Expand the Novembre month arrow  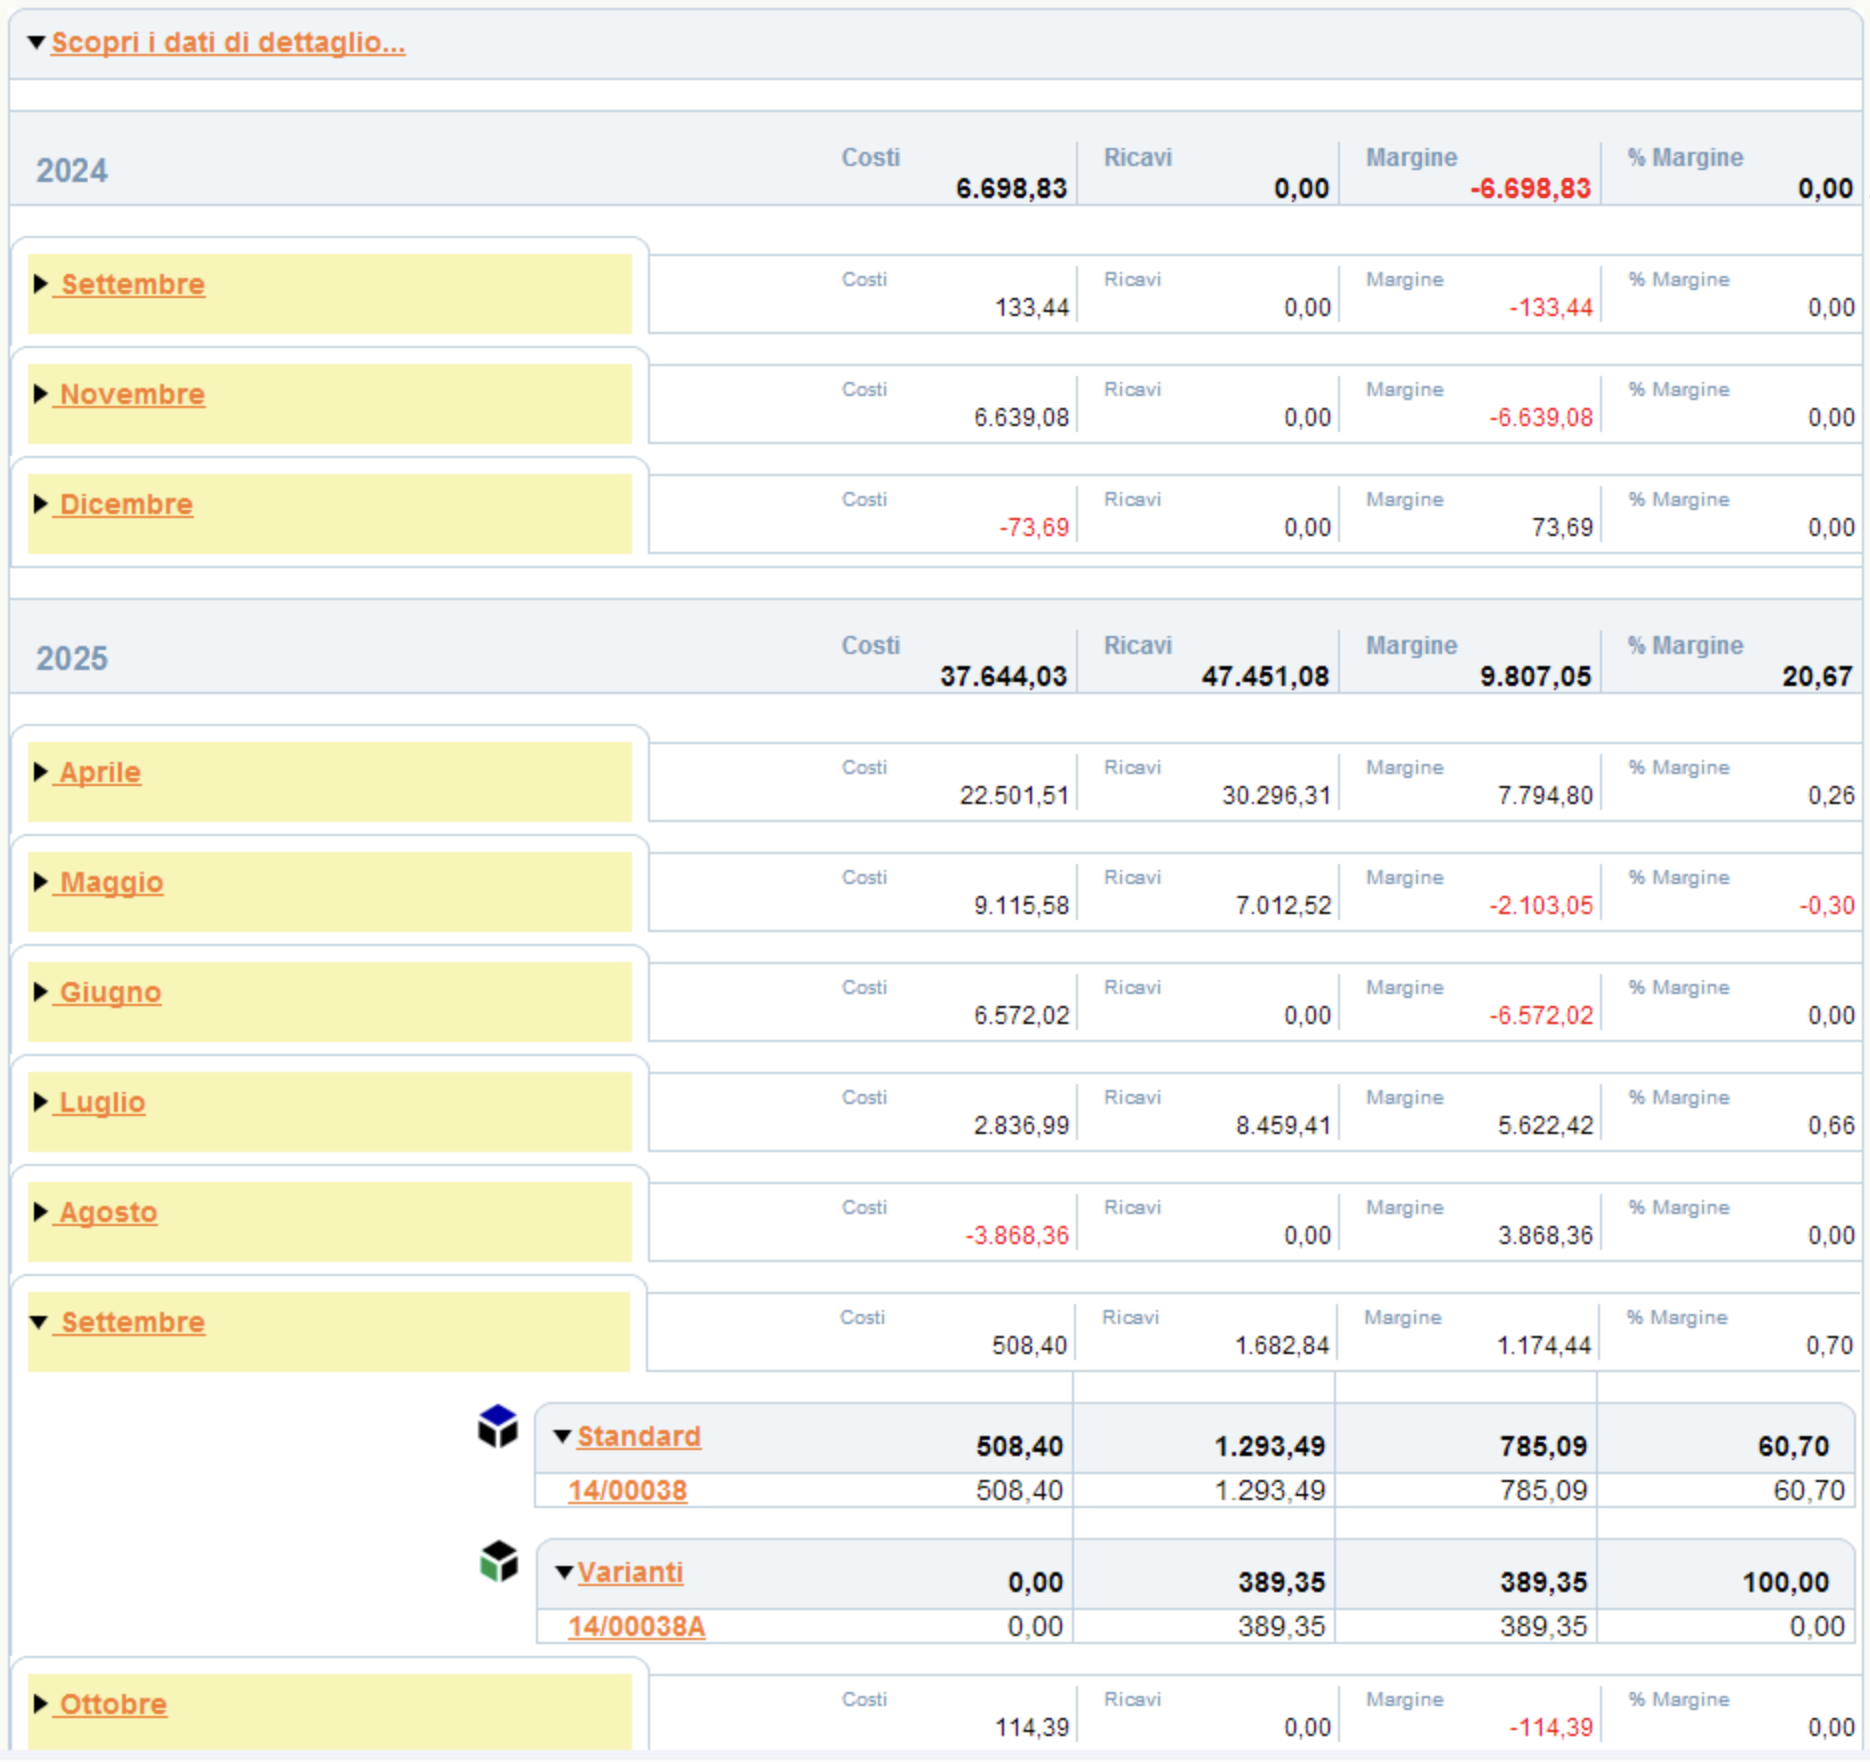pos(40,394)
